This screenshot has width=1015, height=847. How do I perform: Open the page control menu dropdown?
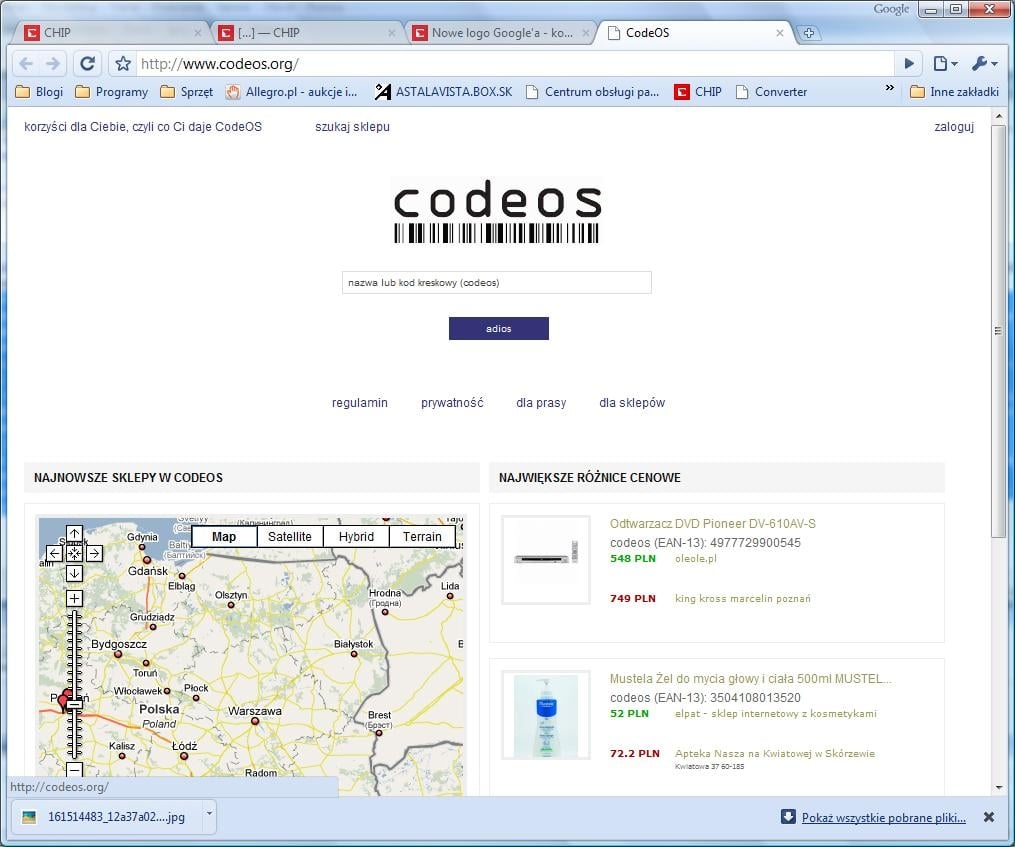click(944, 63)
